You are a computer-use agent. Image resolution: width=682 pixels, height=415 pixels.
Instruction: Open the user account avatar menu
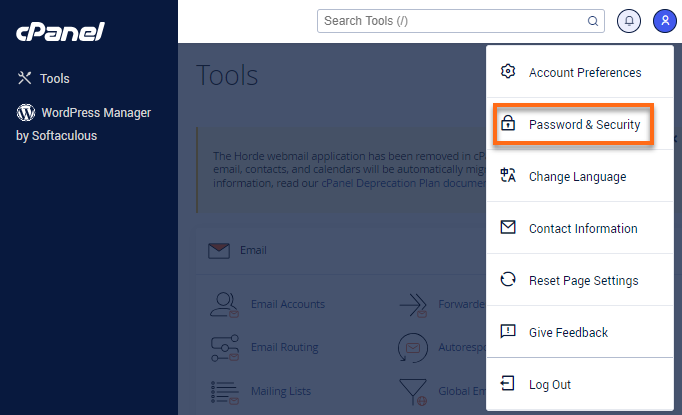click(664, 20)
